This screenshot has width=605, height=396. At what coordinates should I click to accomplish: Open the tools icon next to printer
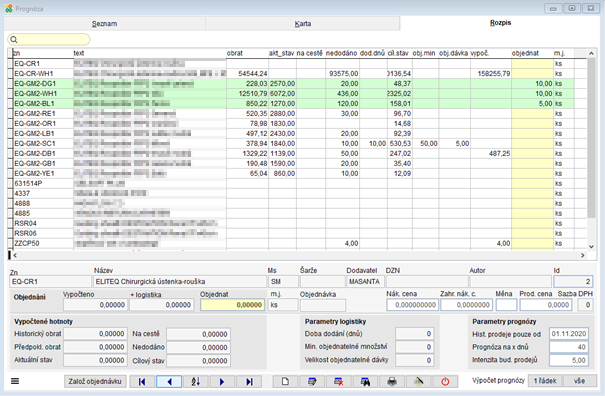(419, 381)
